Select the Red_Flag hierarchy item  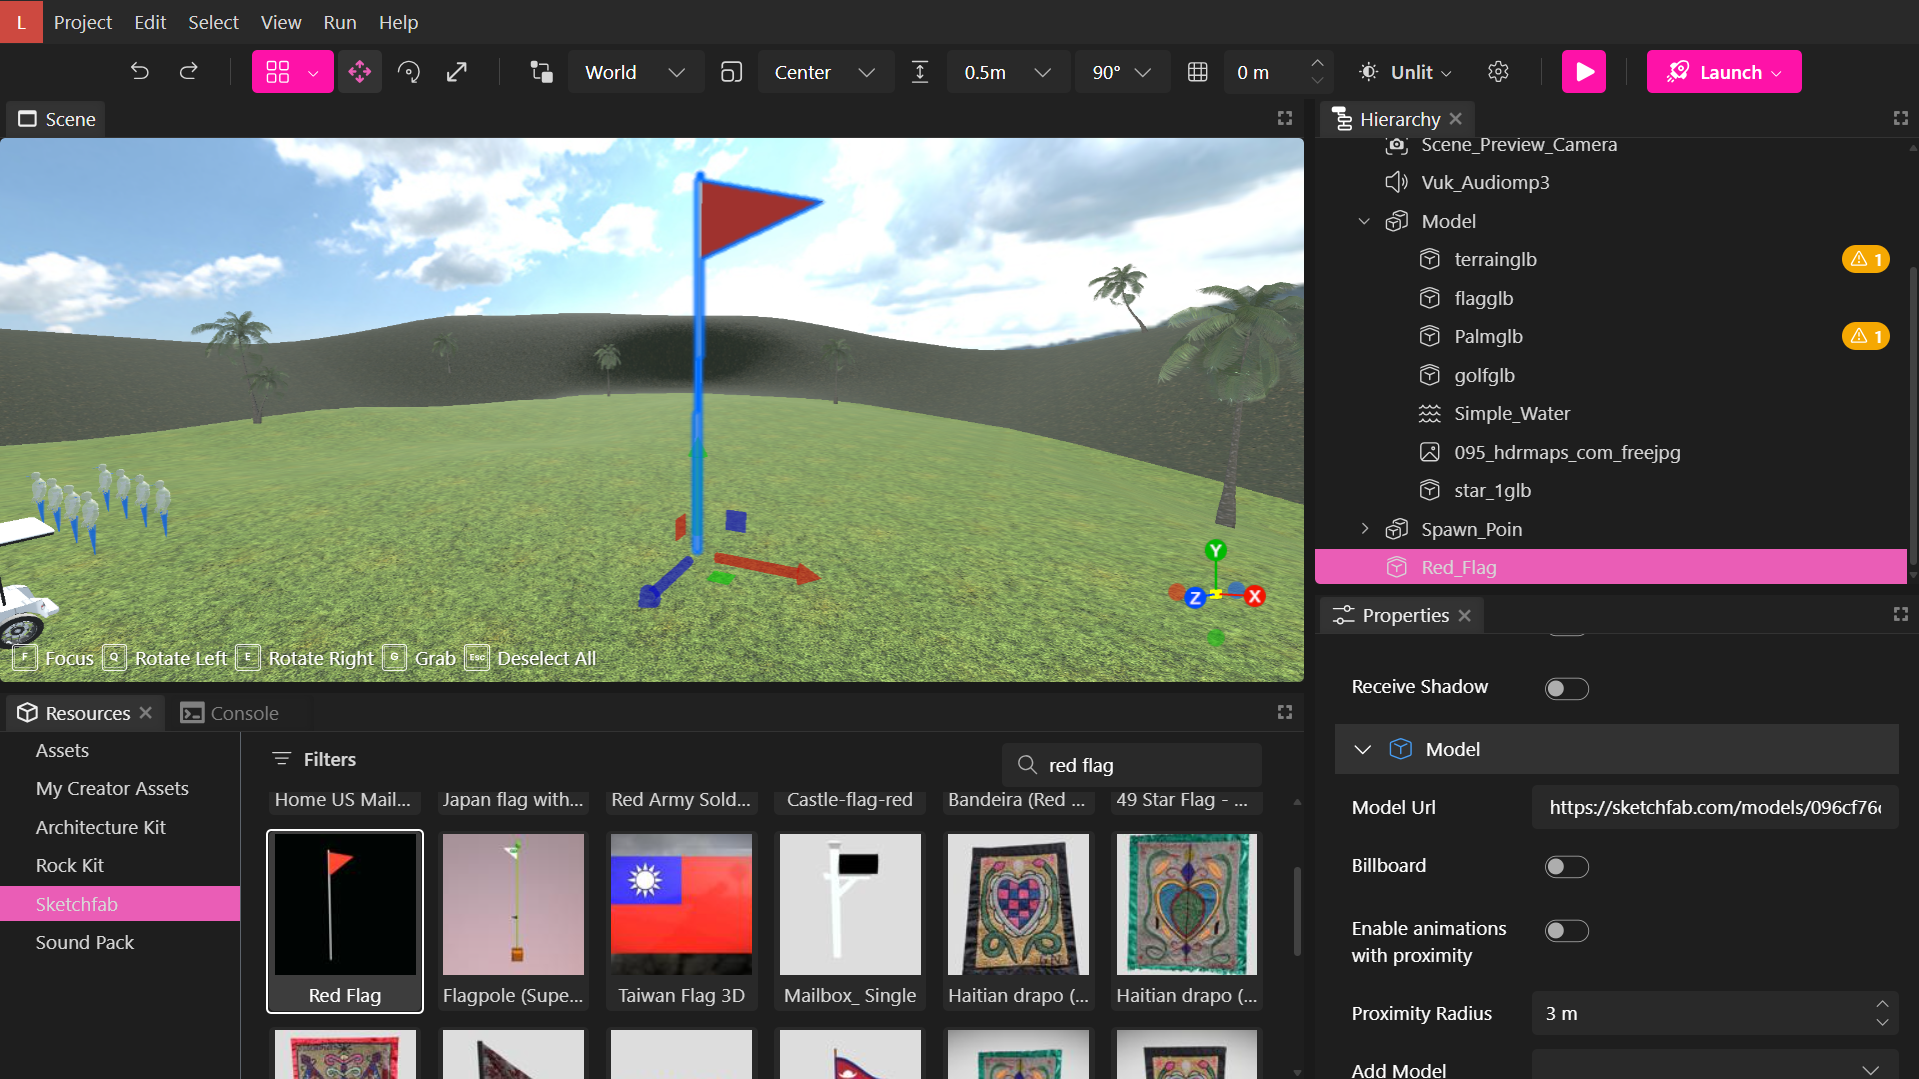[x=1610, y=567]
